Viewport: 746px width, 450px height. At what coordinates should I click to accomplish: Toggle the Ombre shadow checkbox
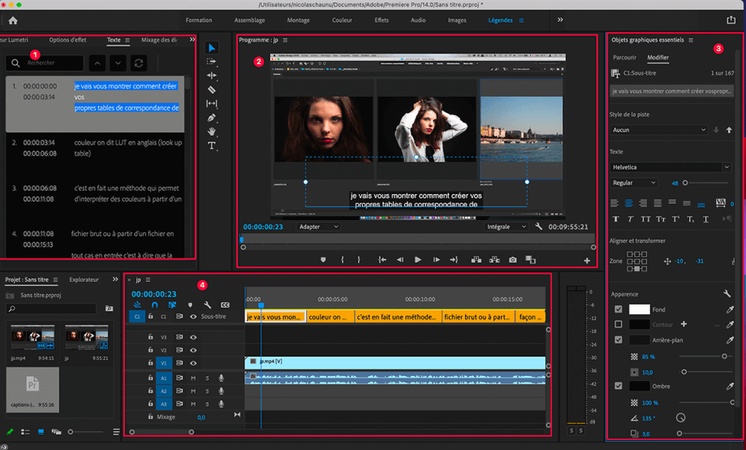coord(618,386)
